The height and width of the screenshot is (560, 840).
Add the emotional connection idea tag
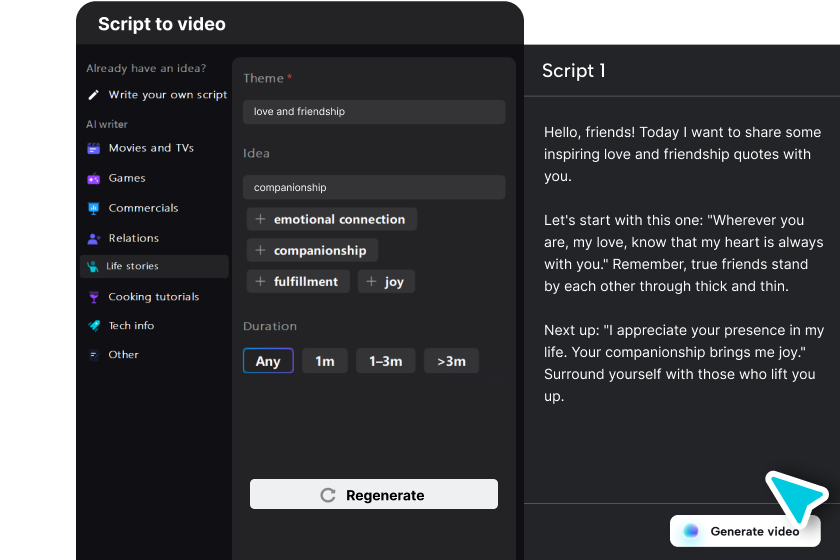(x=331, y=220)
